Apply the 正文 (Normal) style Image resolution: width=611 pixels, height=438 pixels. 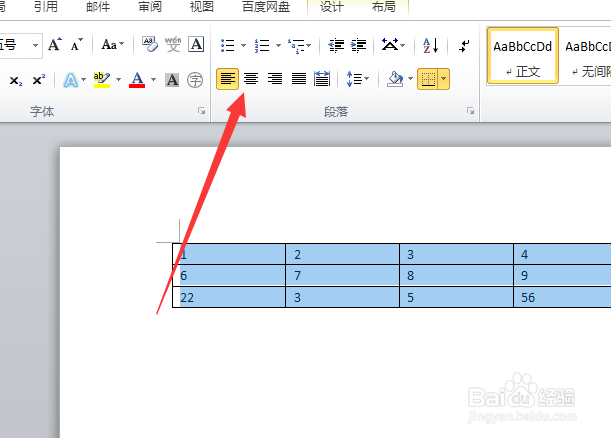[x=523, y=56]
